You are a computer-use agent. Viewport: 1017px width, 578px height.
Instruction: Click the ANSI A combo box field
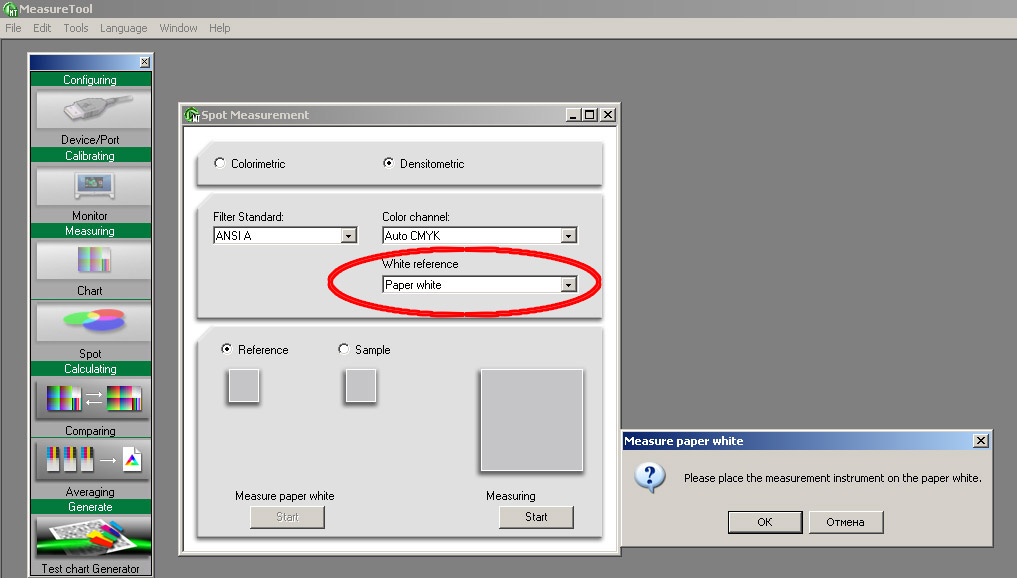click(x=285, y=235)
